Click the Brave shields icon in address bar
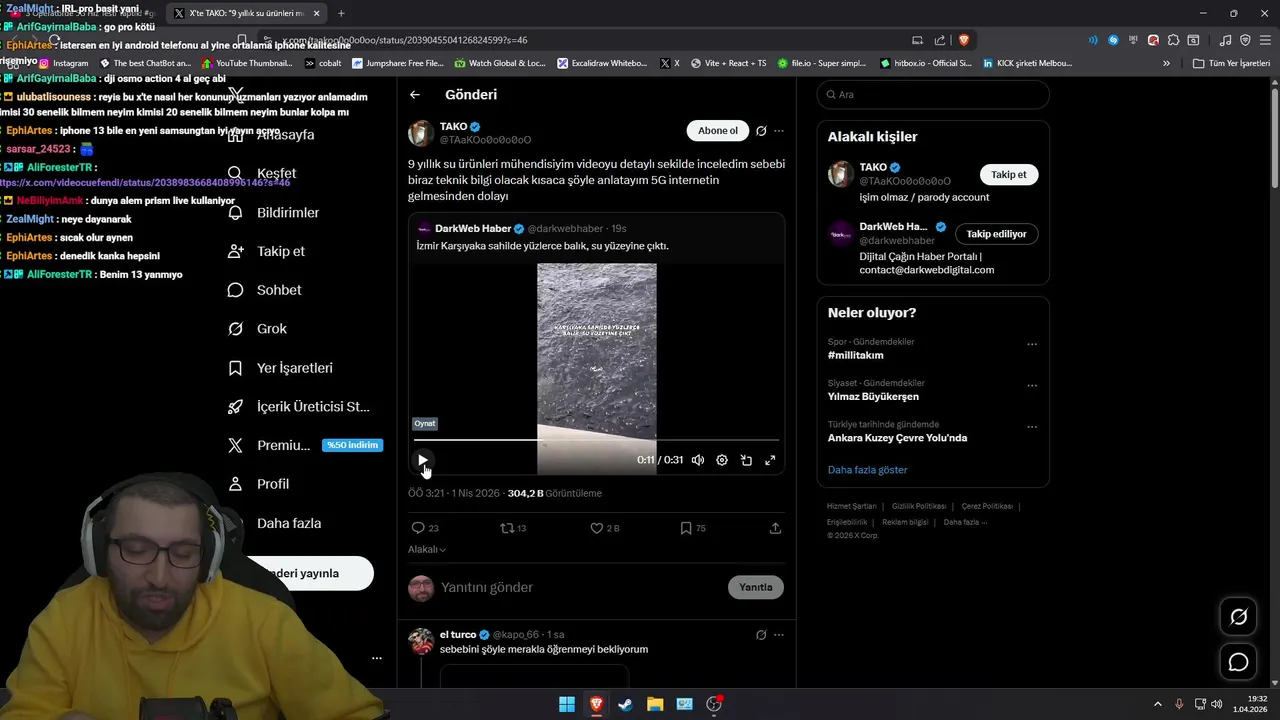This screenshot has width=1280, height=720. tap(964, 40)
